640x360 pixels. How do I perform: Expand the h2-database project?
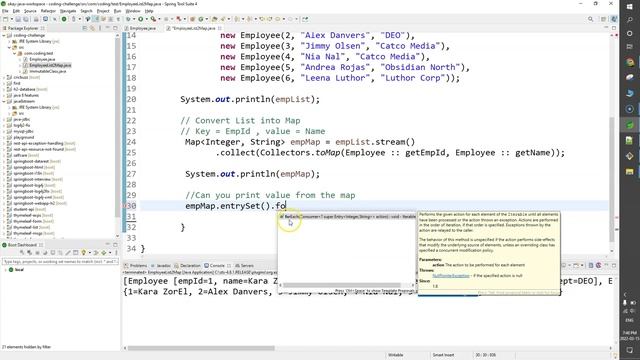coord(4,89)
